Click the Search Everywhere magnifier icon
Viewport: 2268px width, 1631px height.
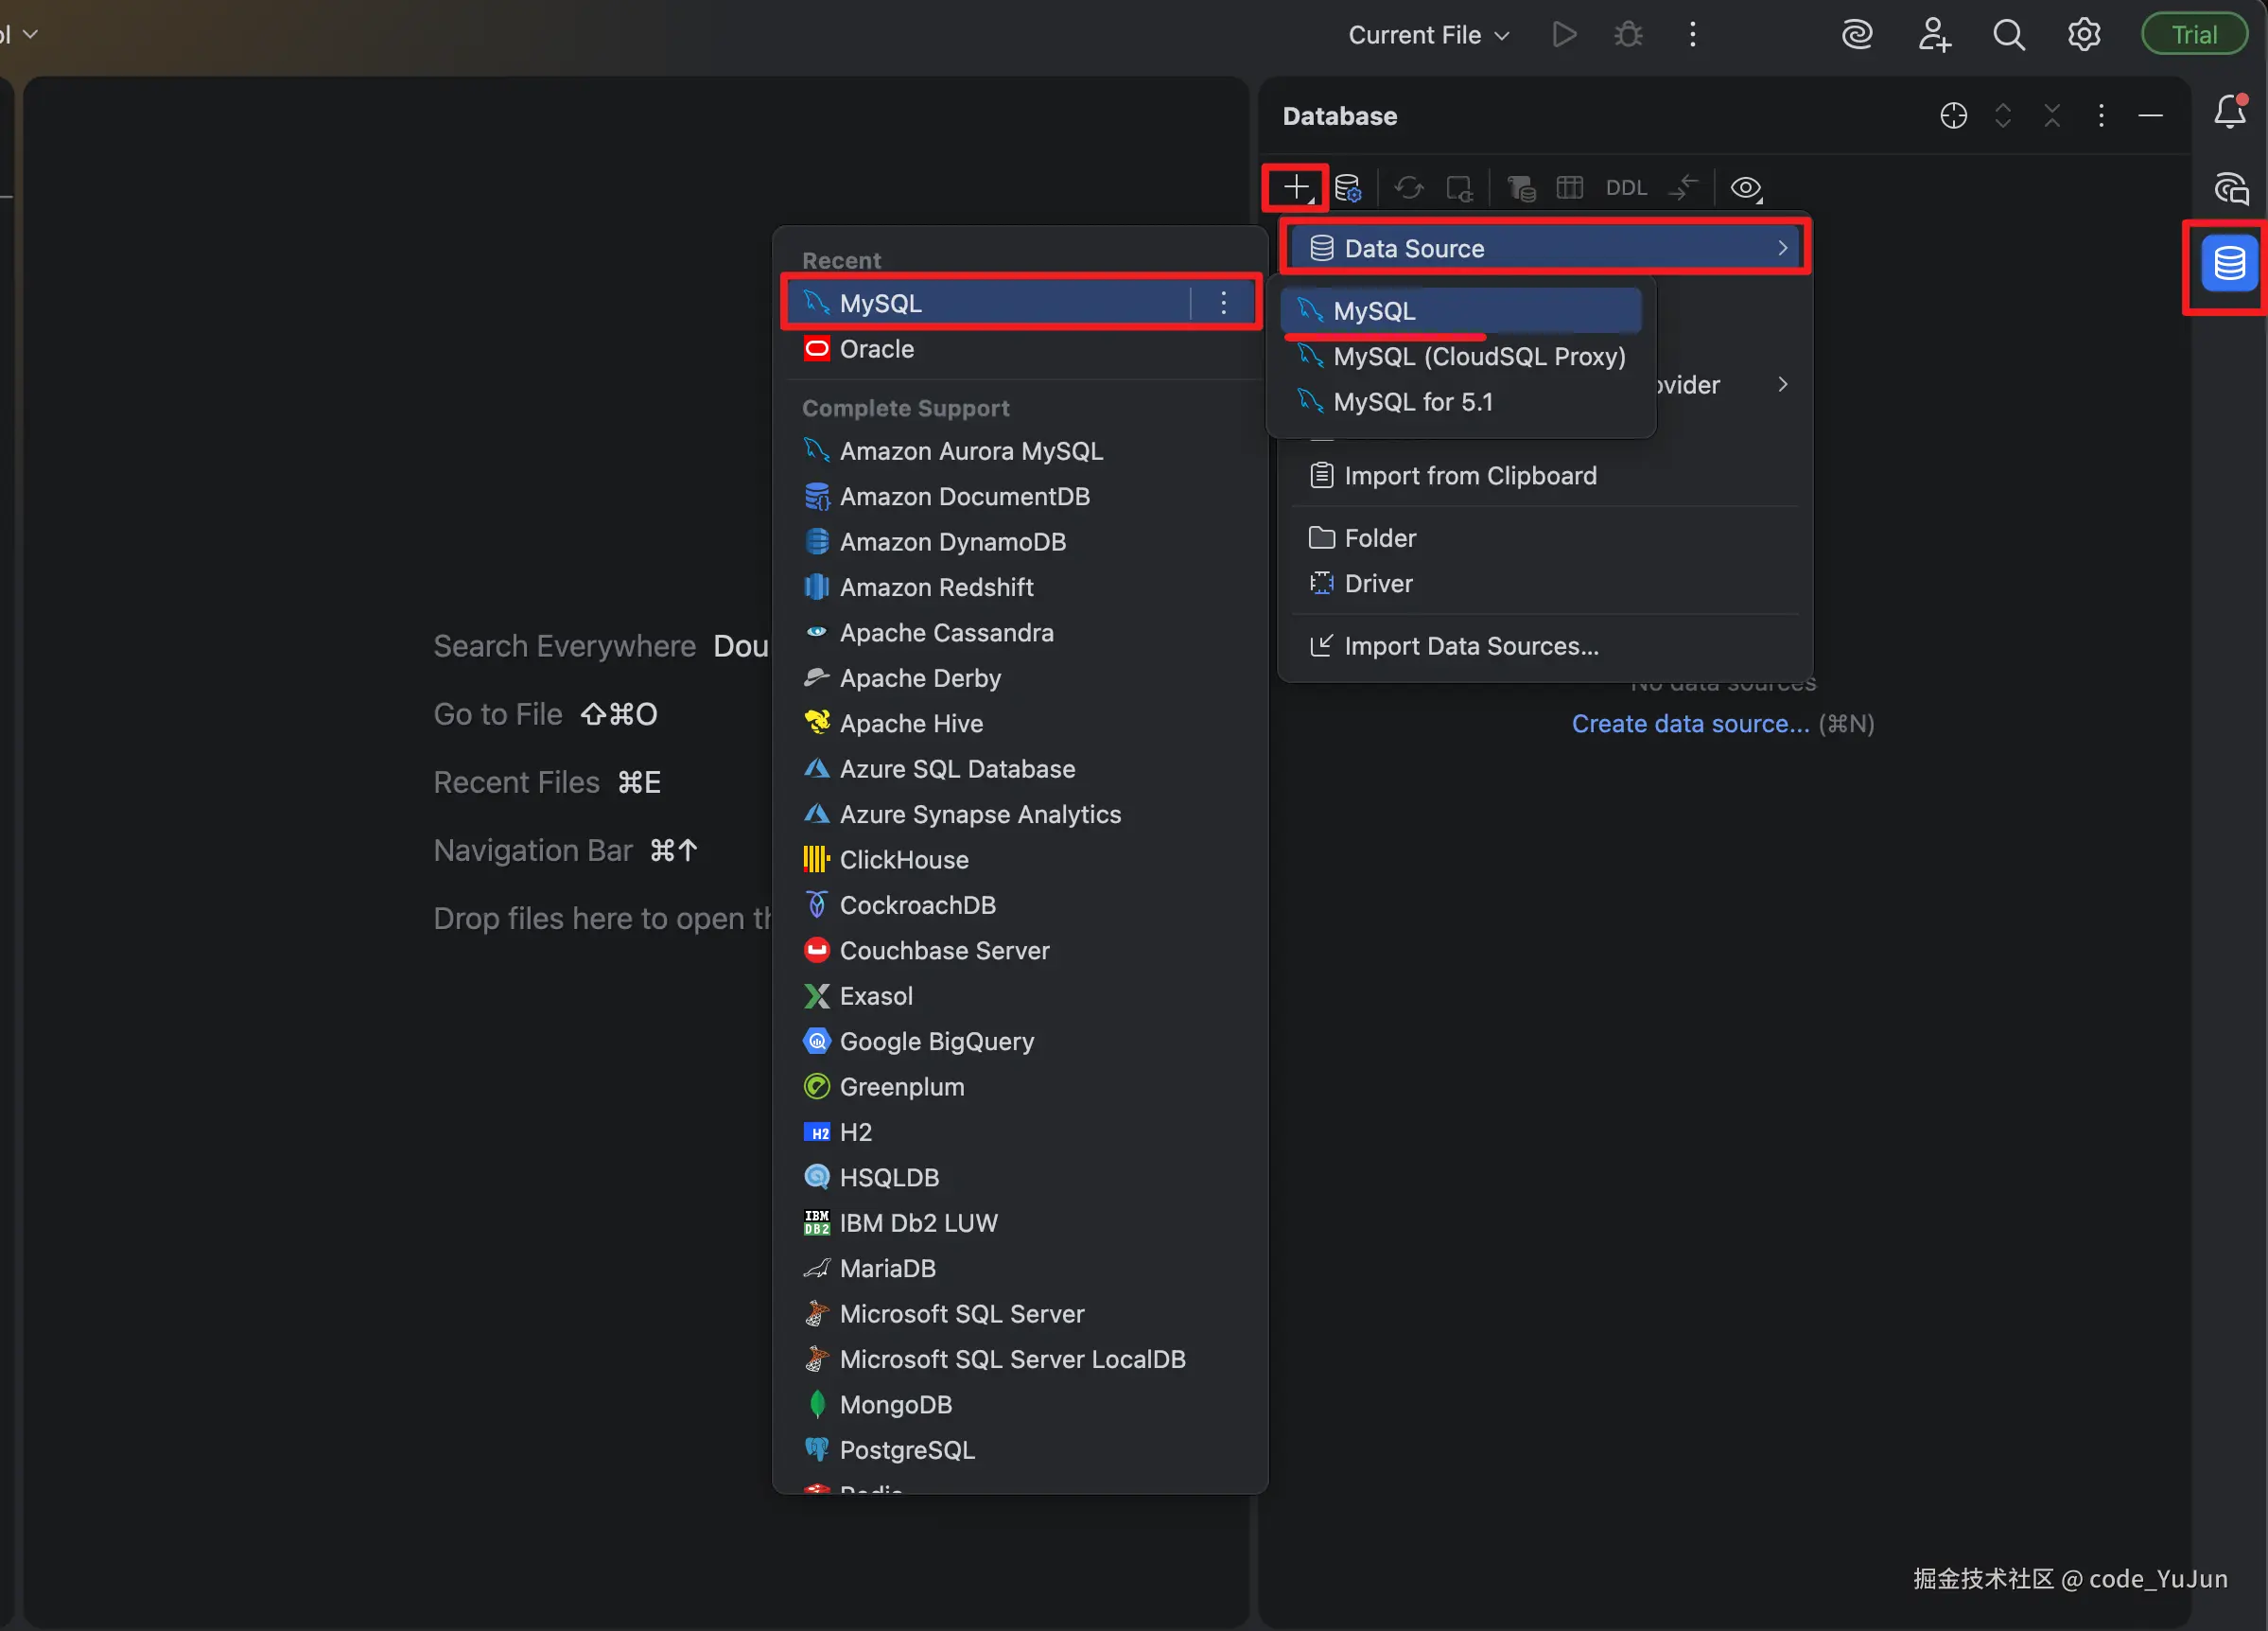(2008, 35)
